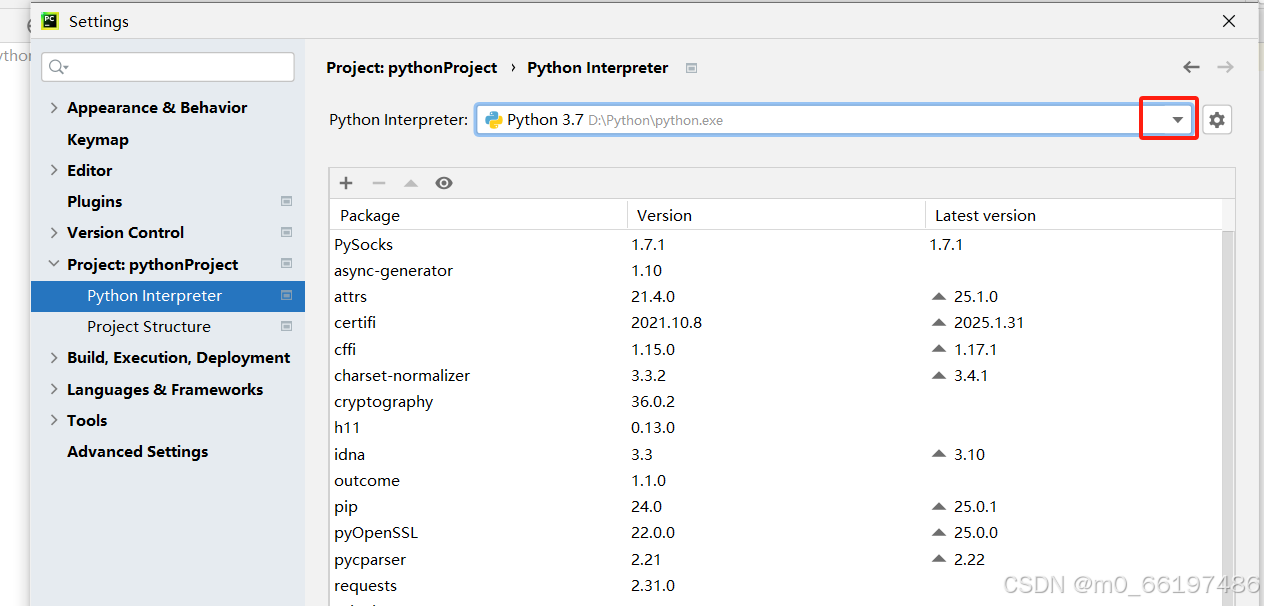
Task: Open Advanced Settings page
Action: tap(137, 451)
